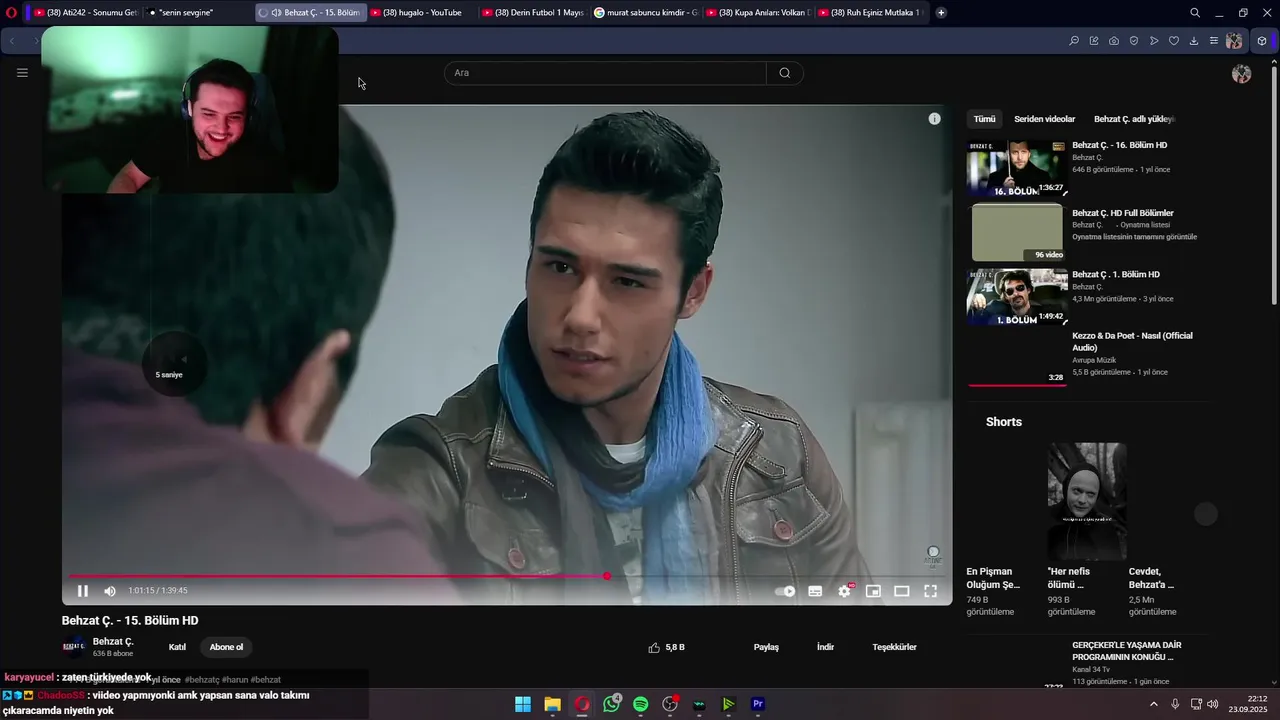Open Opera tab search magnifier
This screenshot has width=1280, height=720.
click(1195, 13)
